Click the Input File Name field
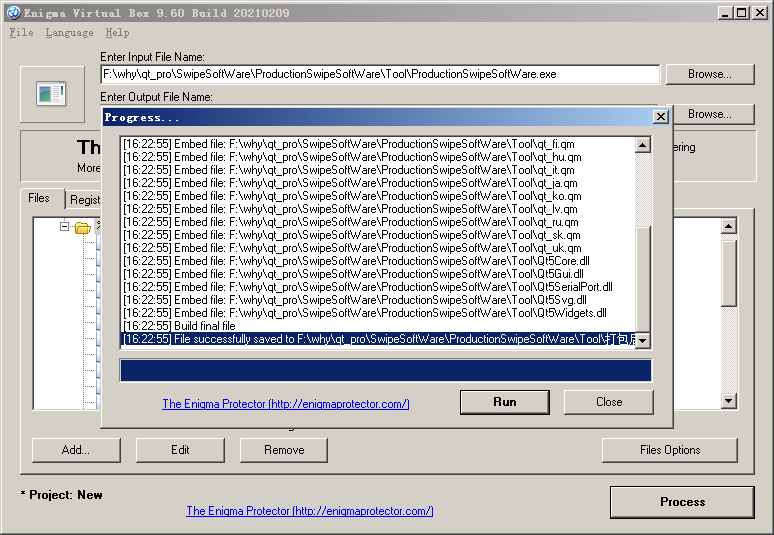This screenshot has width=774, height=535. (380, 74)
